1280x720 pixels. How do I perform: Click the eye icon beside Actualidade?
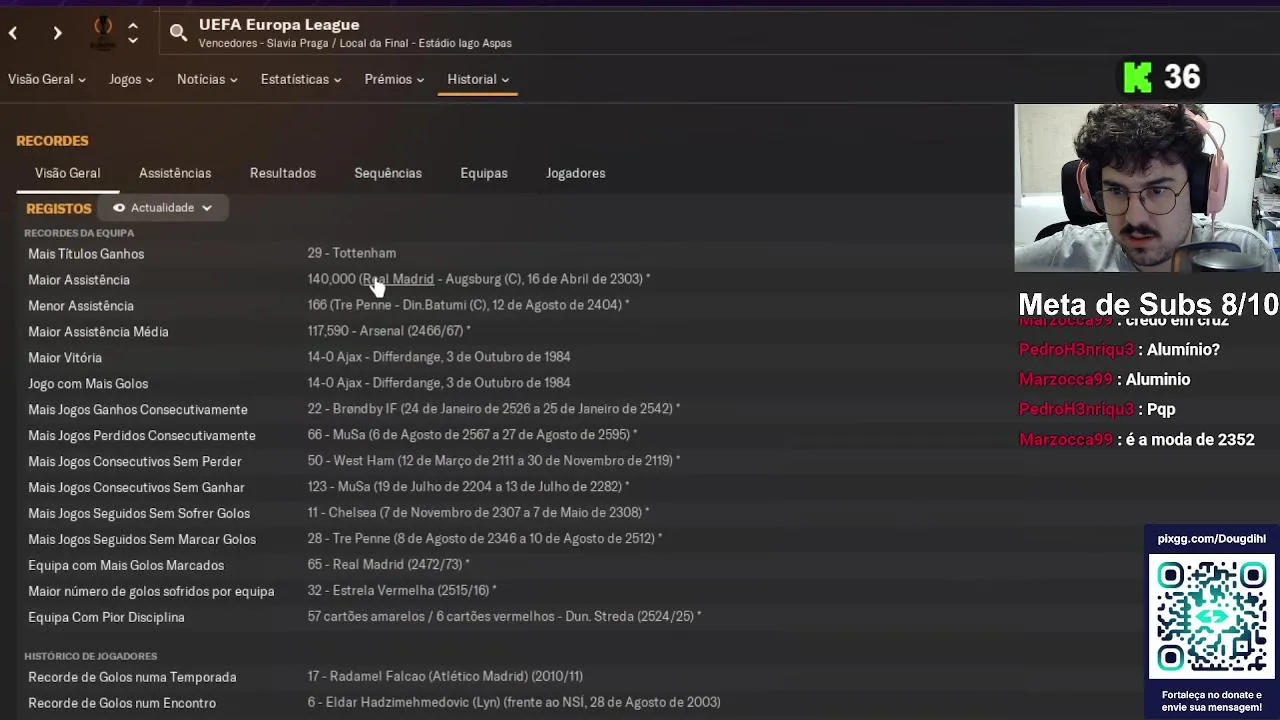coord(119,208)
